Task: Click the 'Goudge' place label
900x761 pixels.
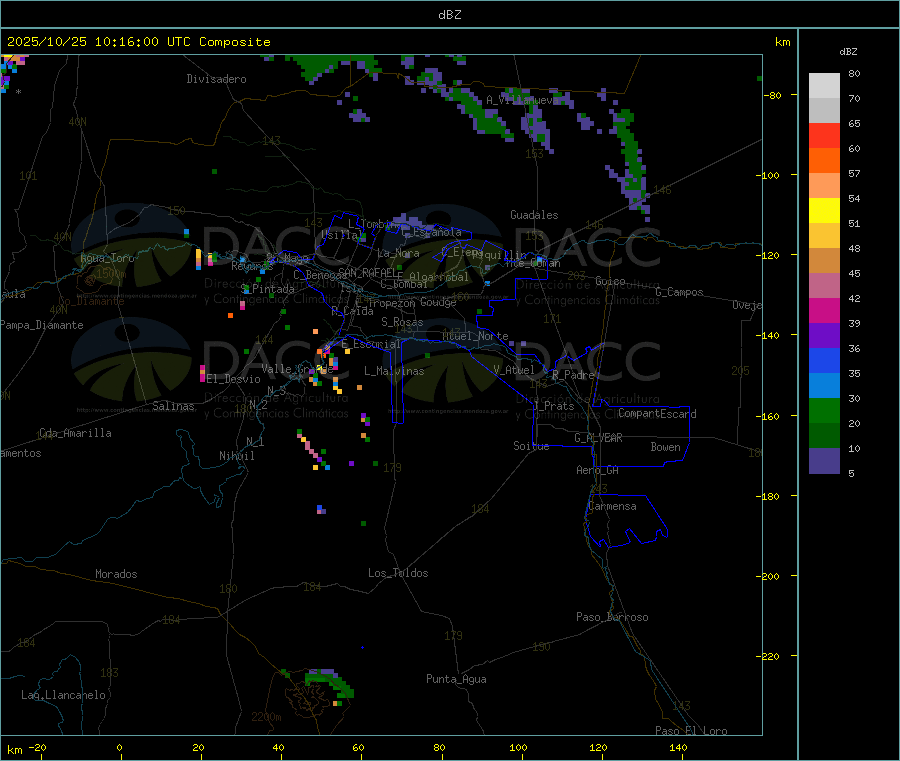Action: pyautogui.click(x=438, y=302)
